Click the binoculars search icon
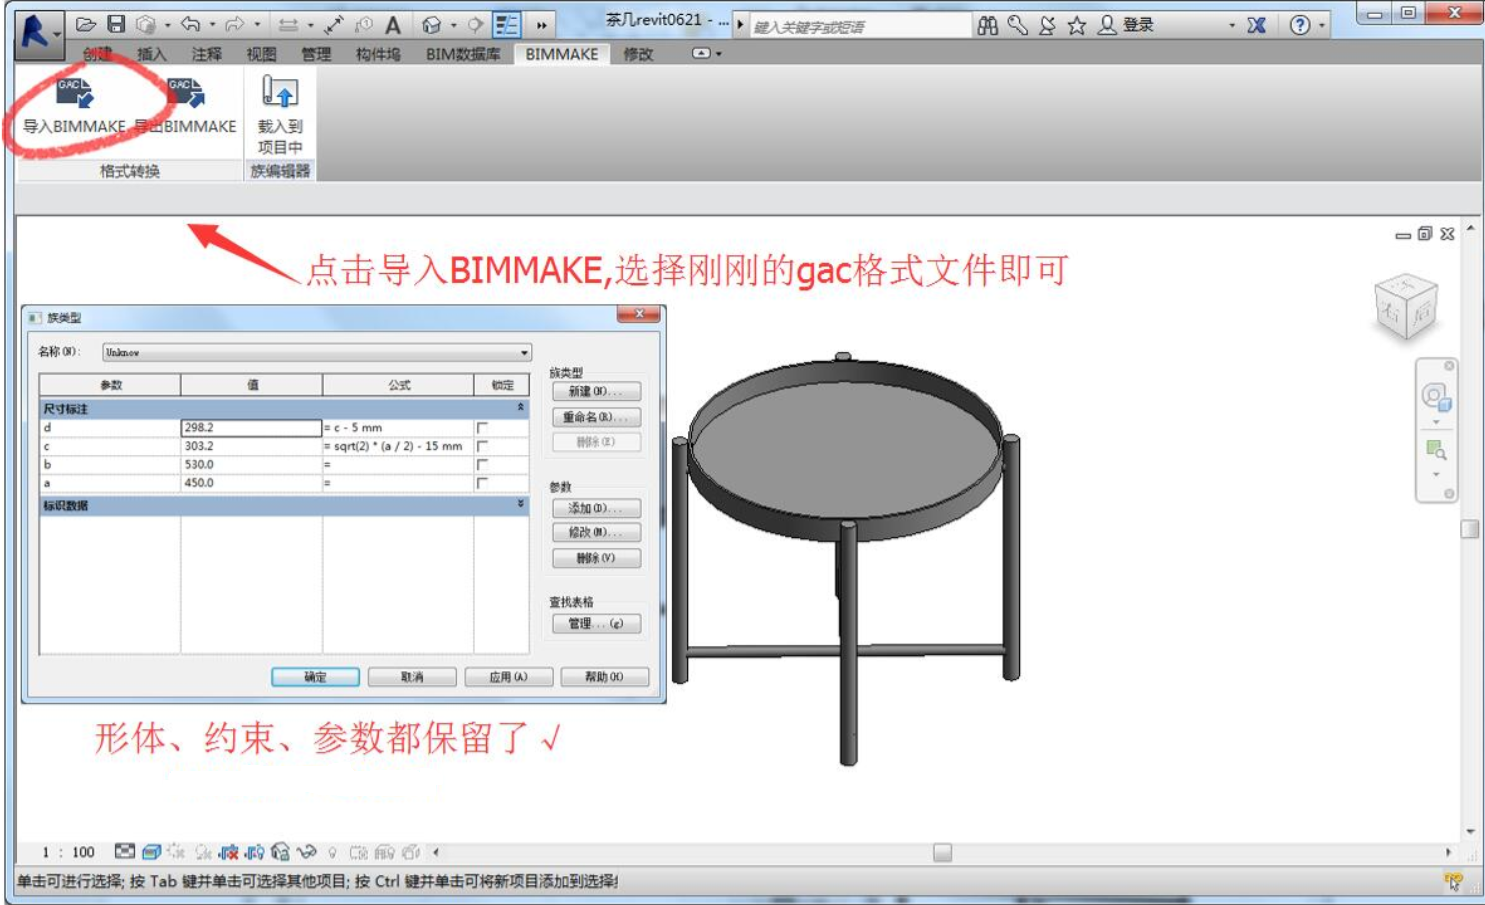This screenshot has width=1485, height=905. [x=987, y=26]
